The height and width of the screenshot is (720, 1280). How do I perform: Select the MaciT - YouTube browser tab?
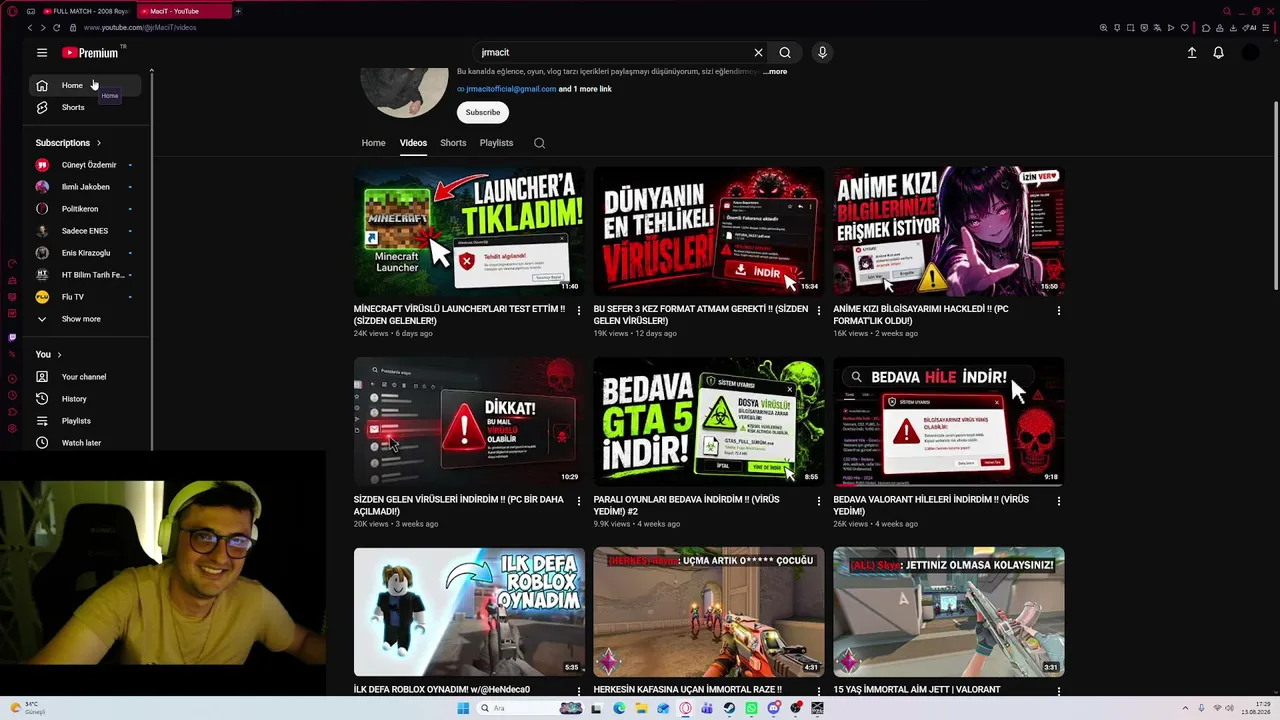click(x=186, y=11)
